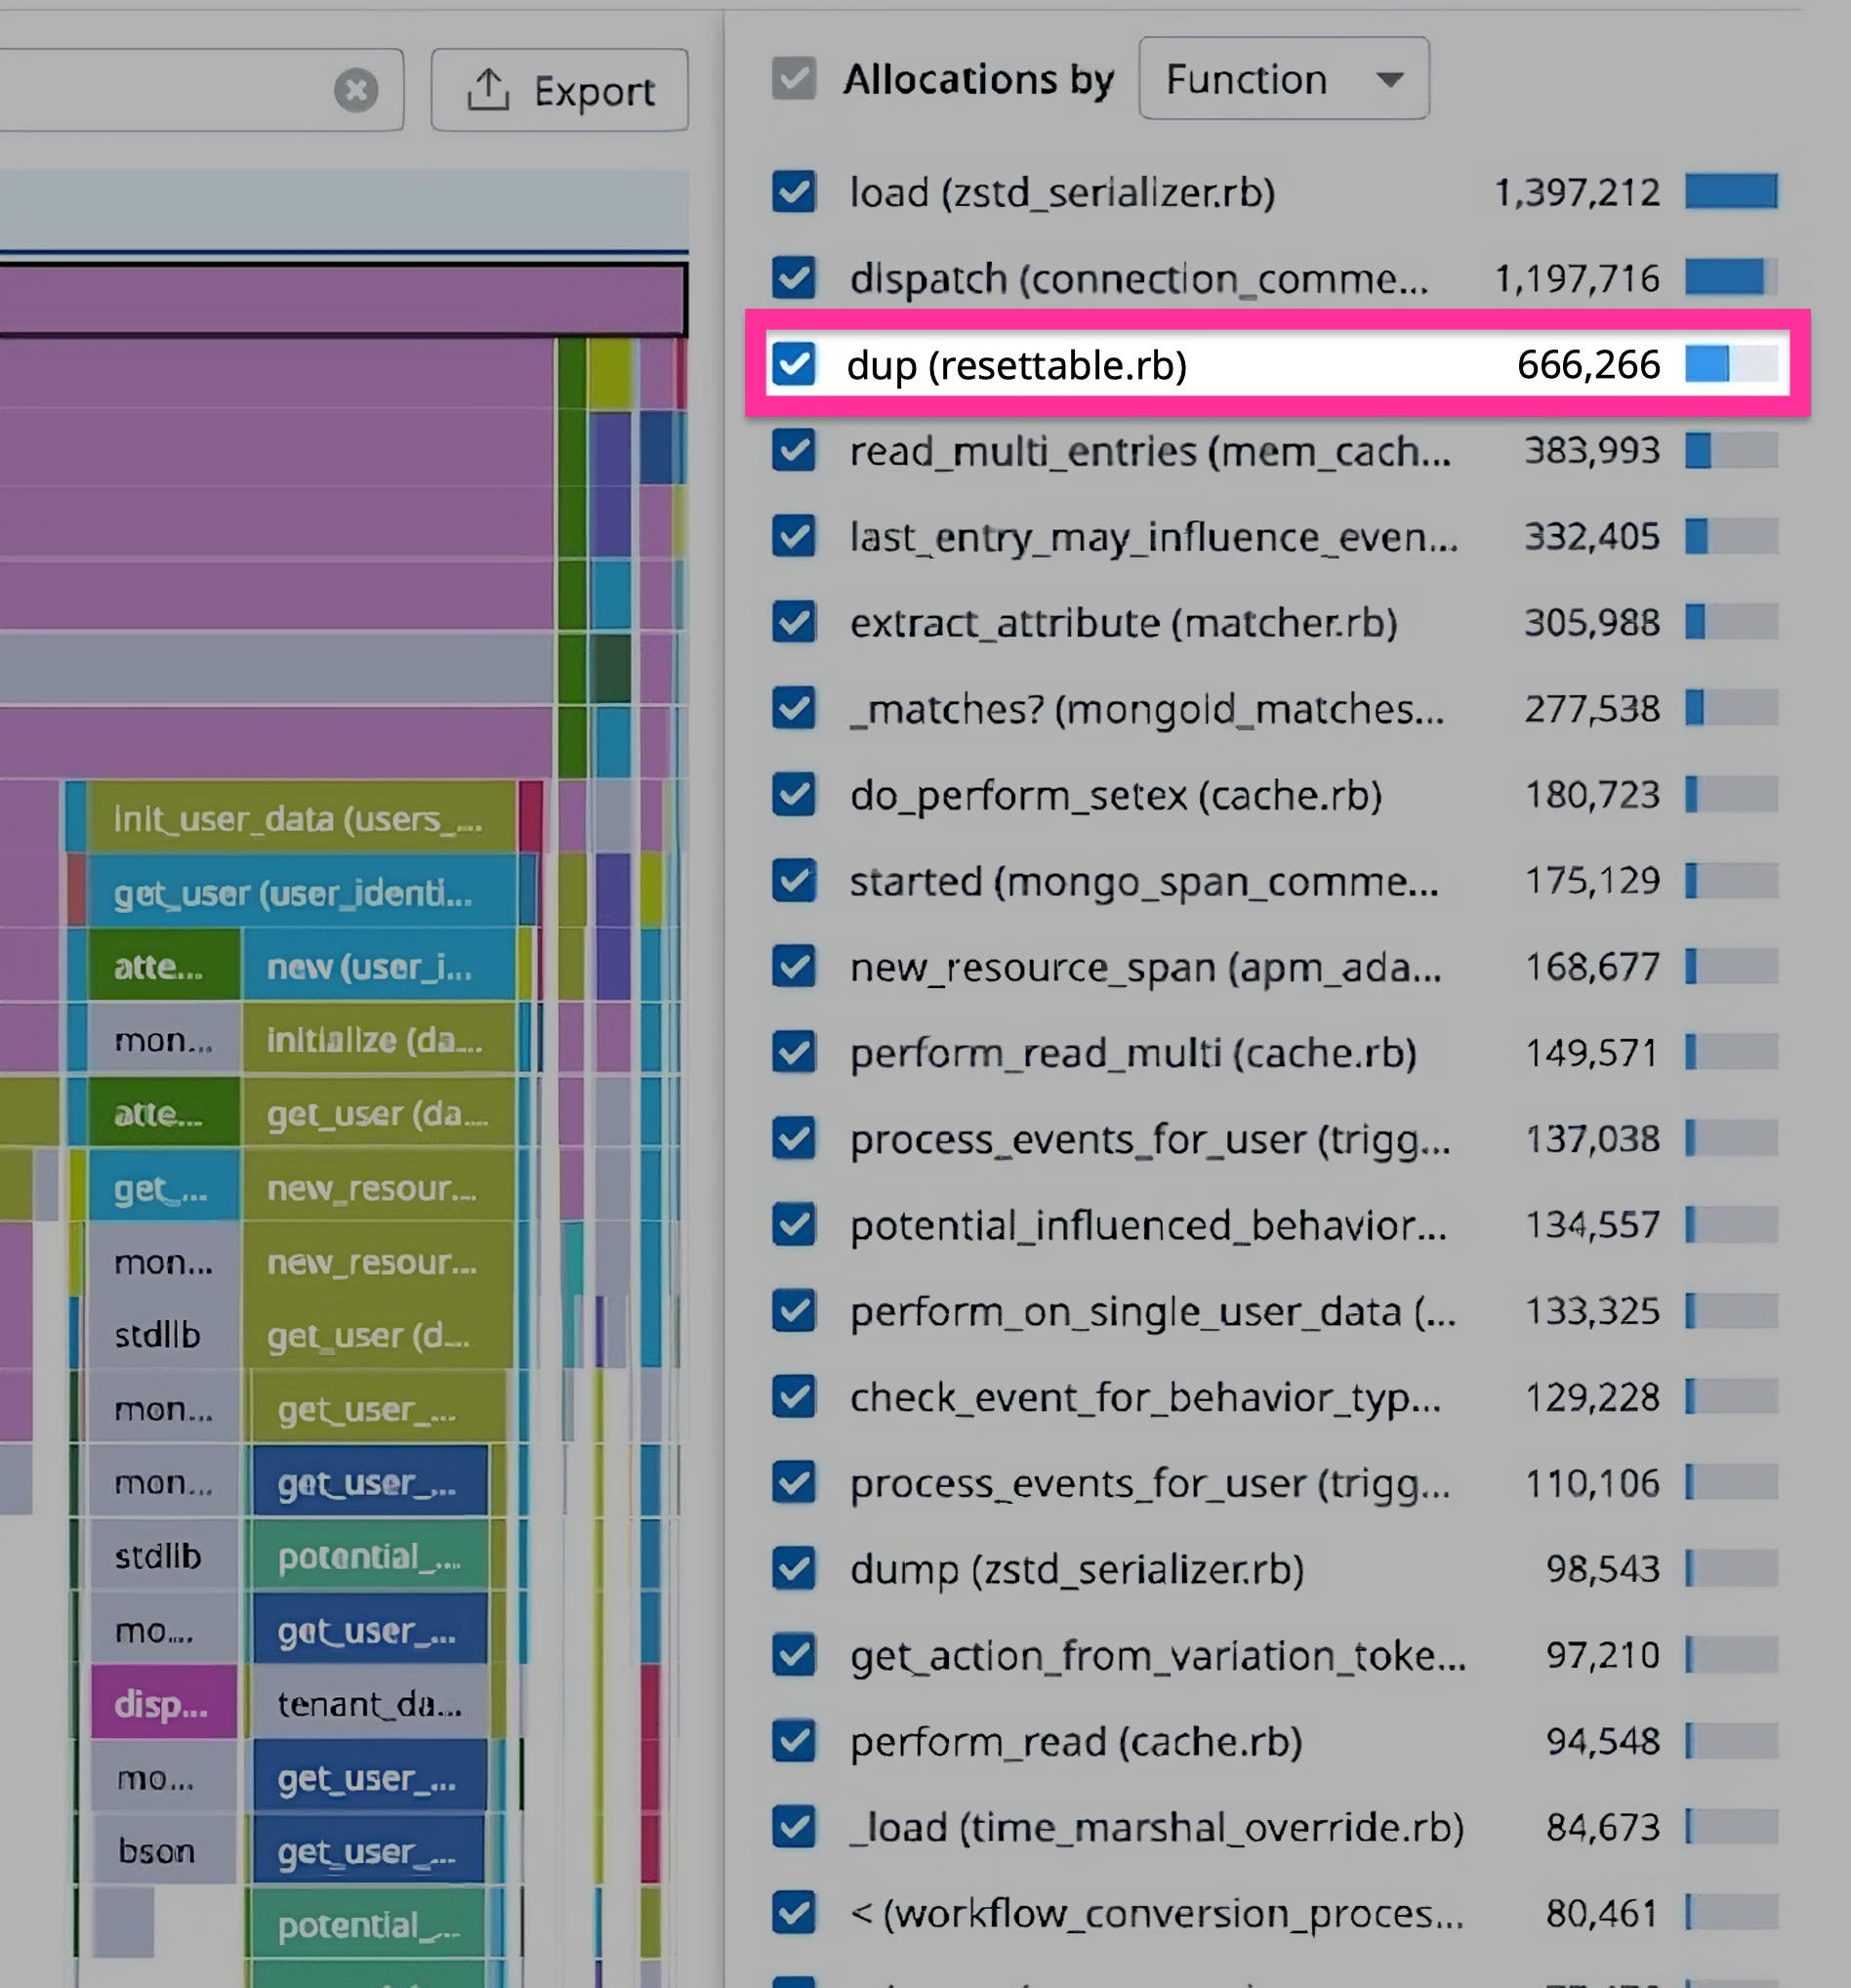Image resolution: width=1851 pixels, height=1988 pixels.
Task: Open the Function dropdown
Action: coord(1283,79)
